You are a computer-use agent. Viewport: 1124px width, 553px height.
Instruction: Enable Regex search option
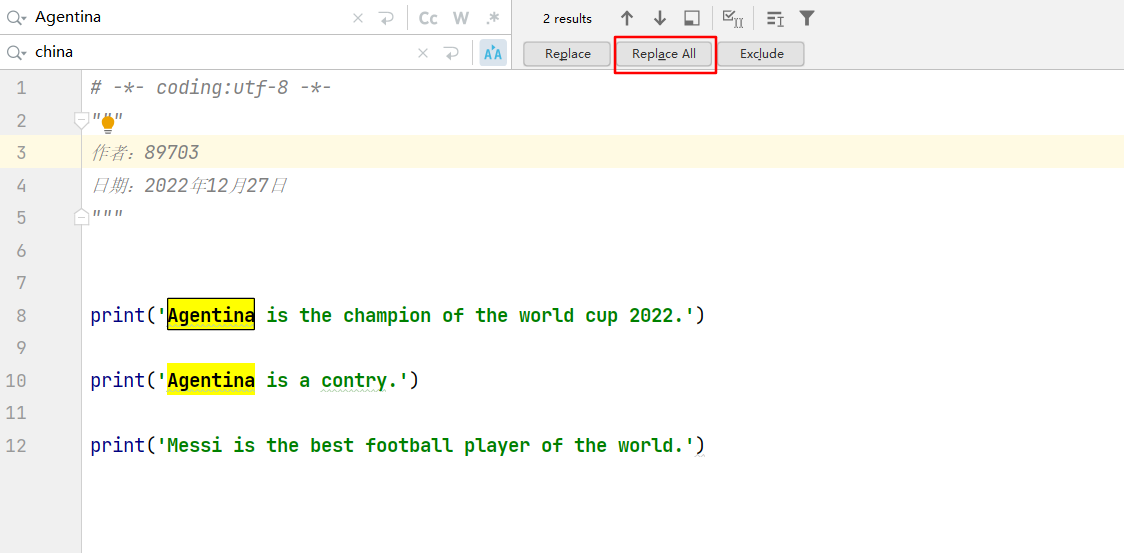[492, 18]
